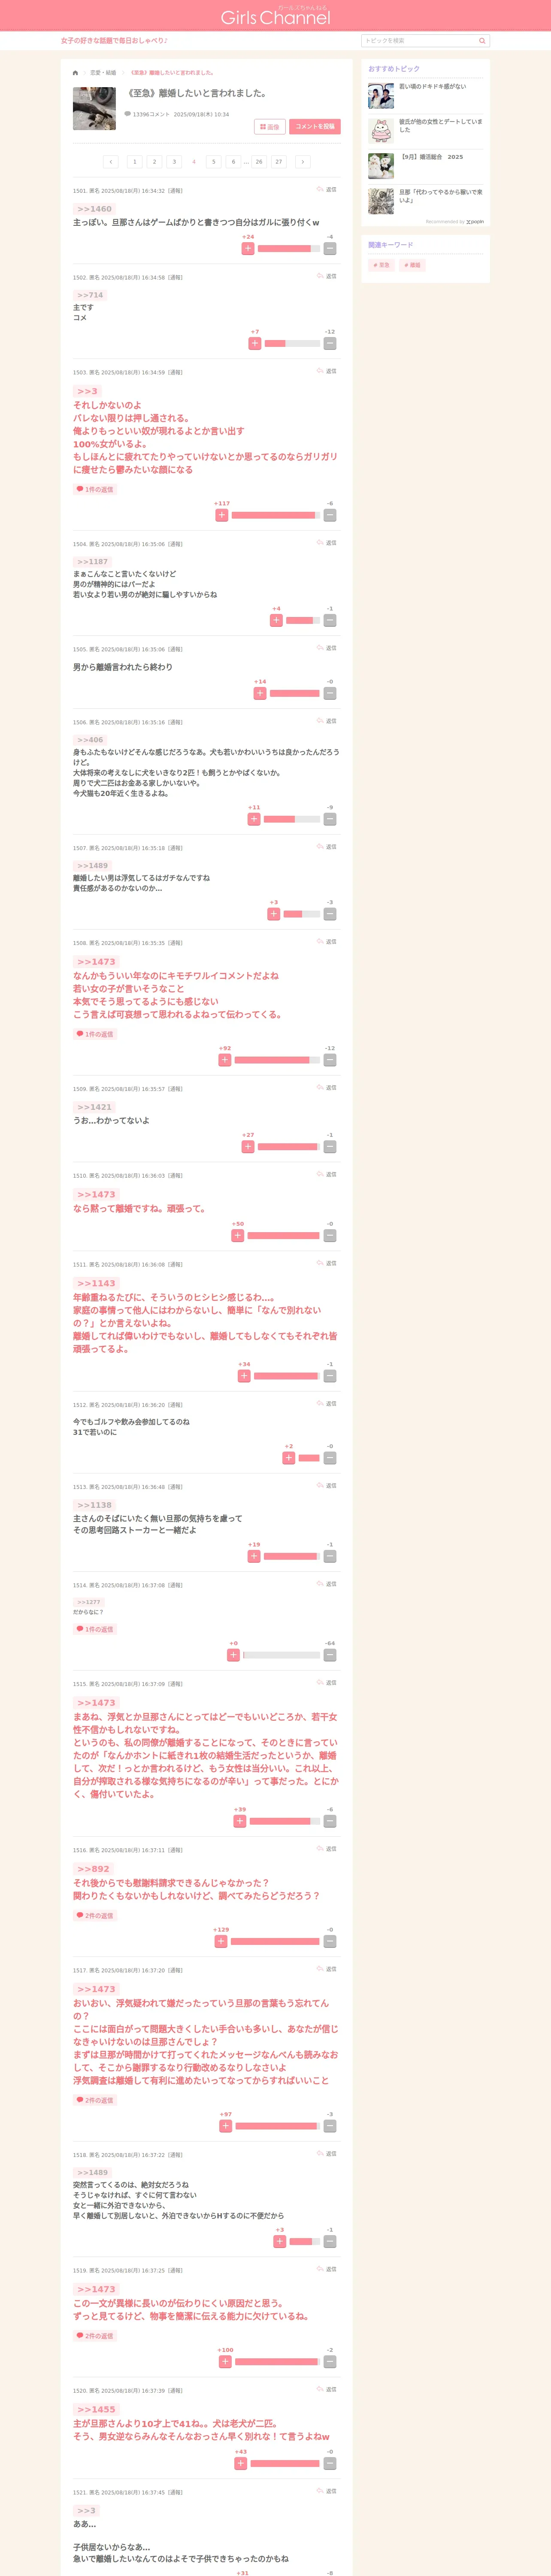Upvote comment 1501 with the plus button
The image size is (551, 2576).
coord(248,248)
